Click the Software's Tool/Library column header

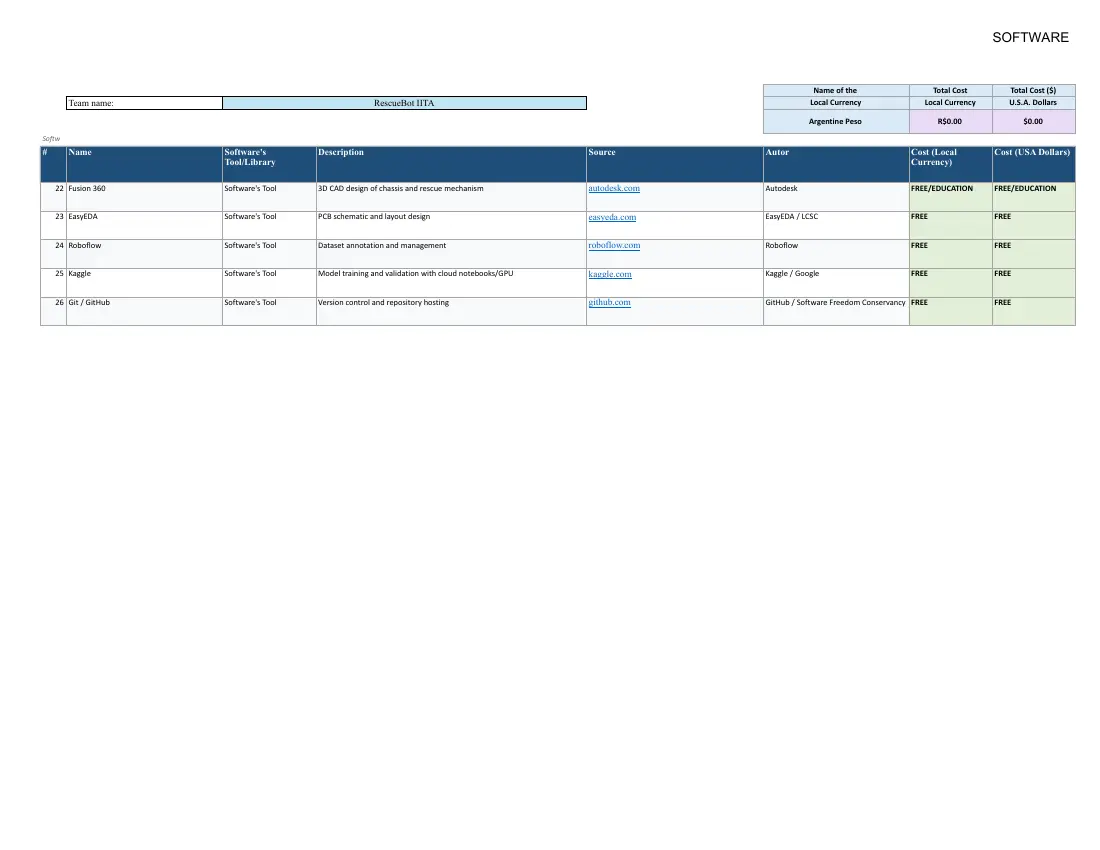269,165
